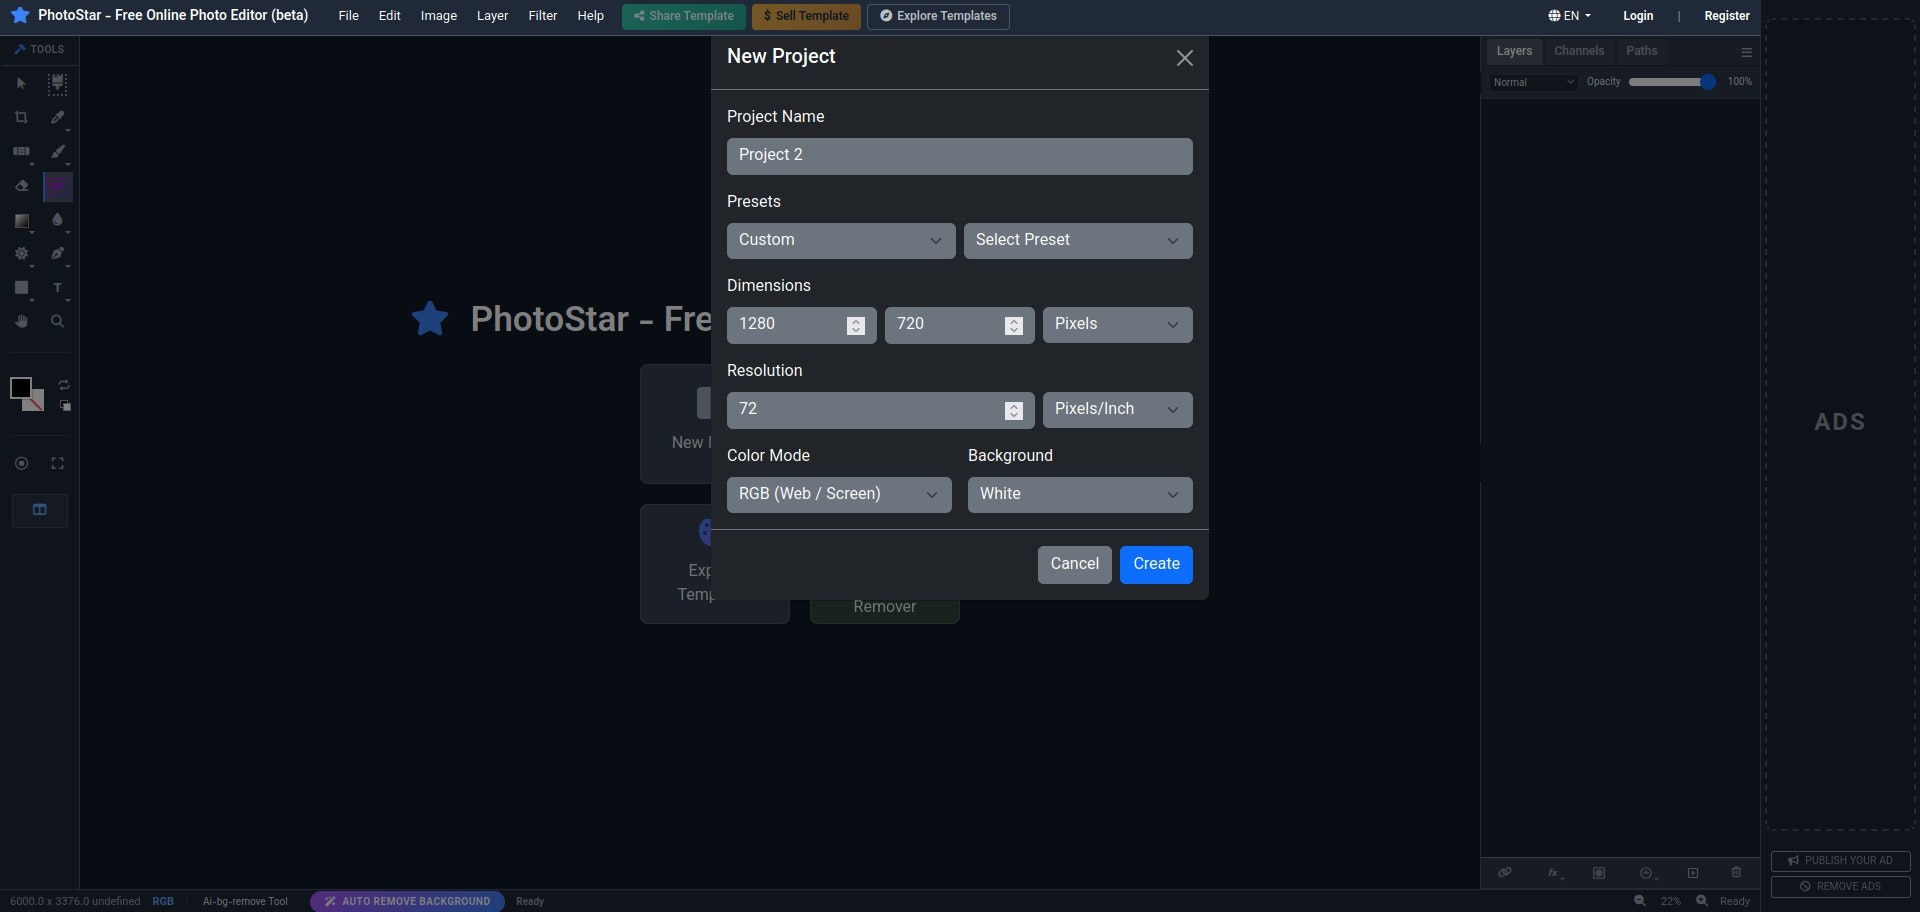Choose the Shape rectangle tool
This screenshot has height=912, width=1920.
21,288
